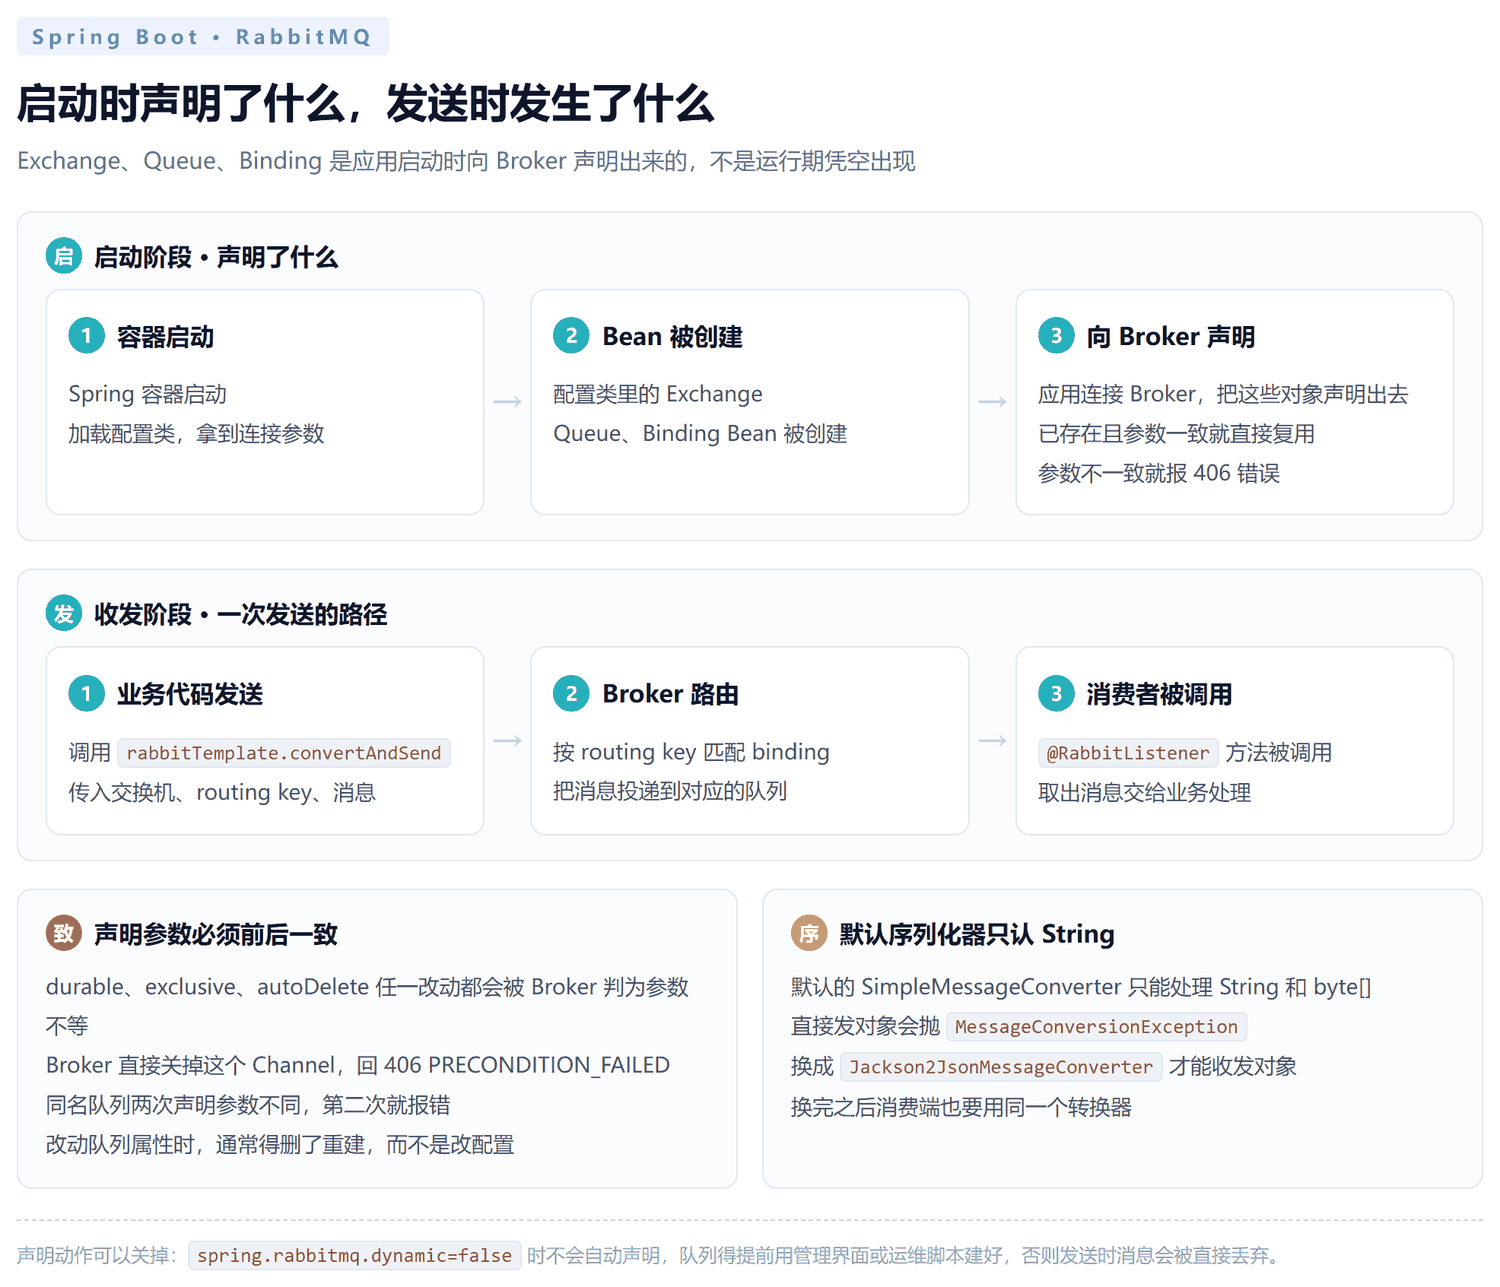The image size is (1500, 1287).
Task: Click the line "配置类里的 Exchange"
Action: [x=658, y=394]
